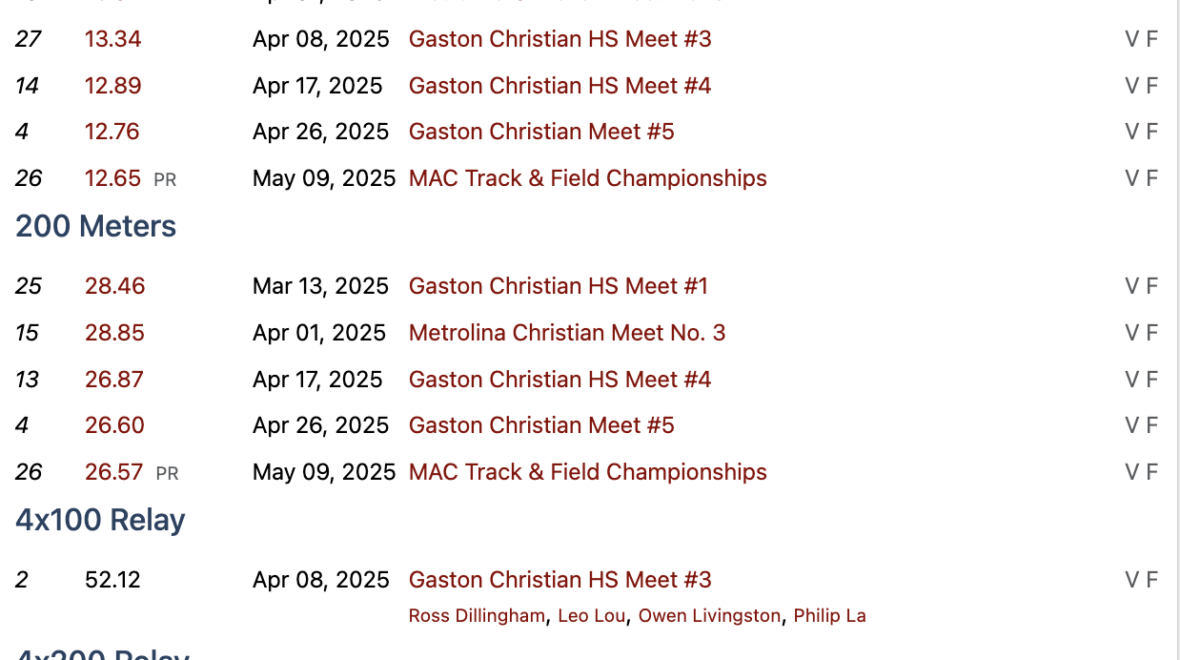Select the 26.60 time link
The image size is (1180, 660).
(114, 425)
